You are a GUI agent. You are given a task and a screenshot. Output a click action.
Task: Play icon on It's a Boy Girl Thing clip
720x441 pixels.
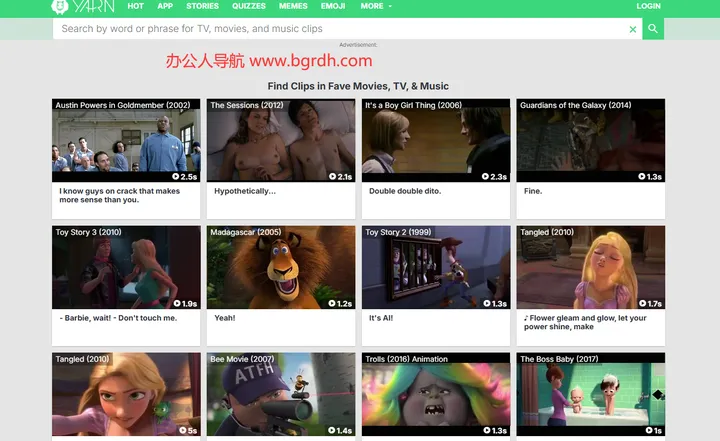coord(485,176)
